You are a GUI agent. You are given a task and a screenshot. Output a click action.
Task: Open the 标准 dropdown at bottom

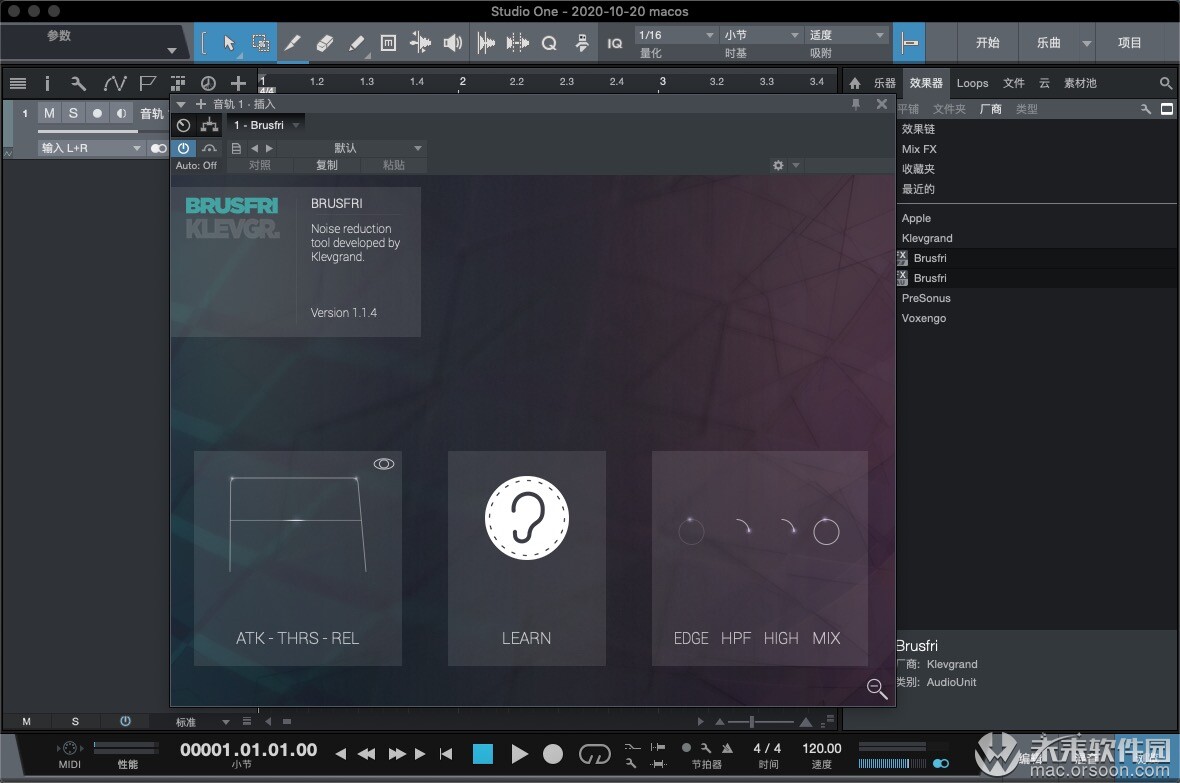tap(202, 722)
